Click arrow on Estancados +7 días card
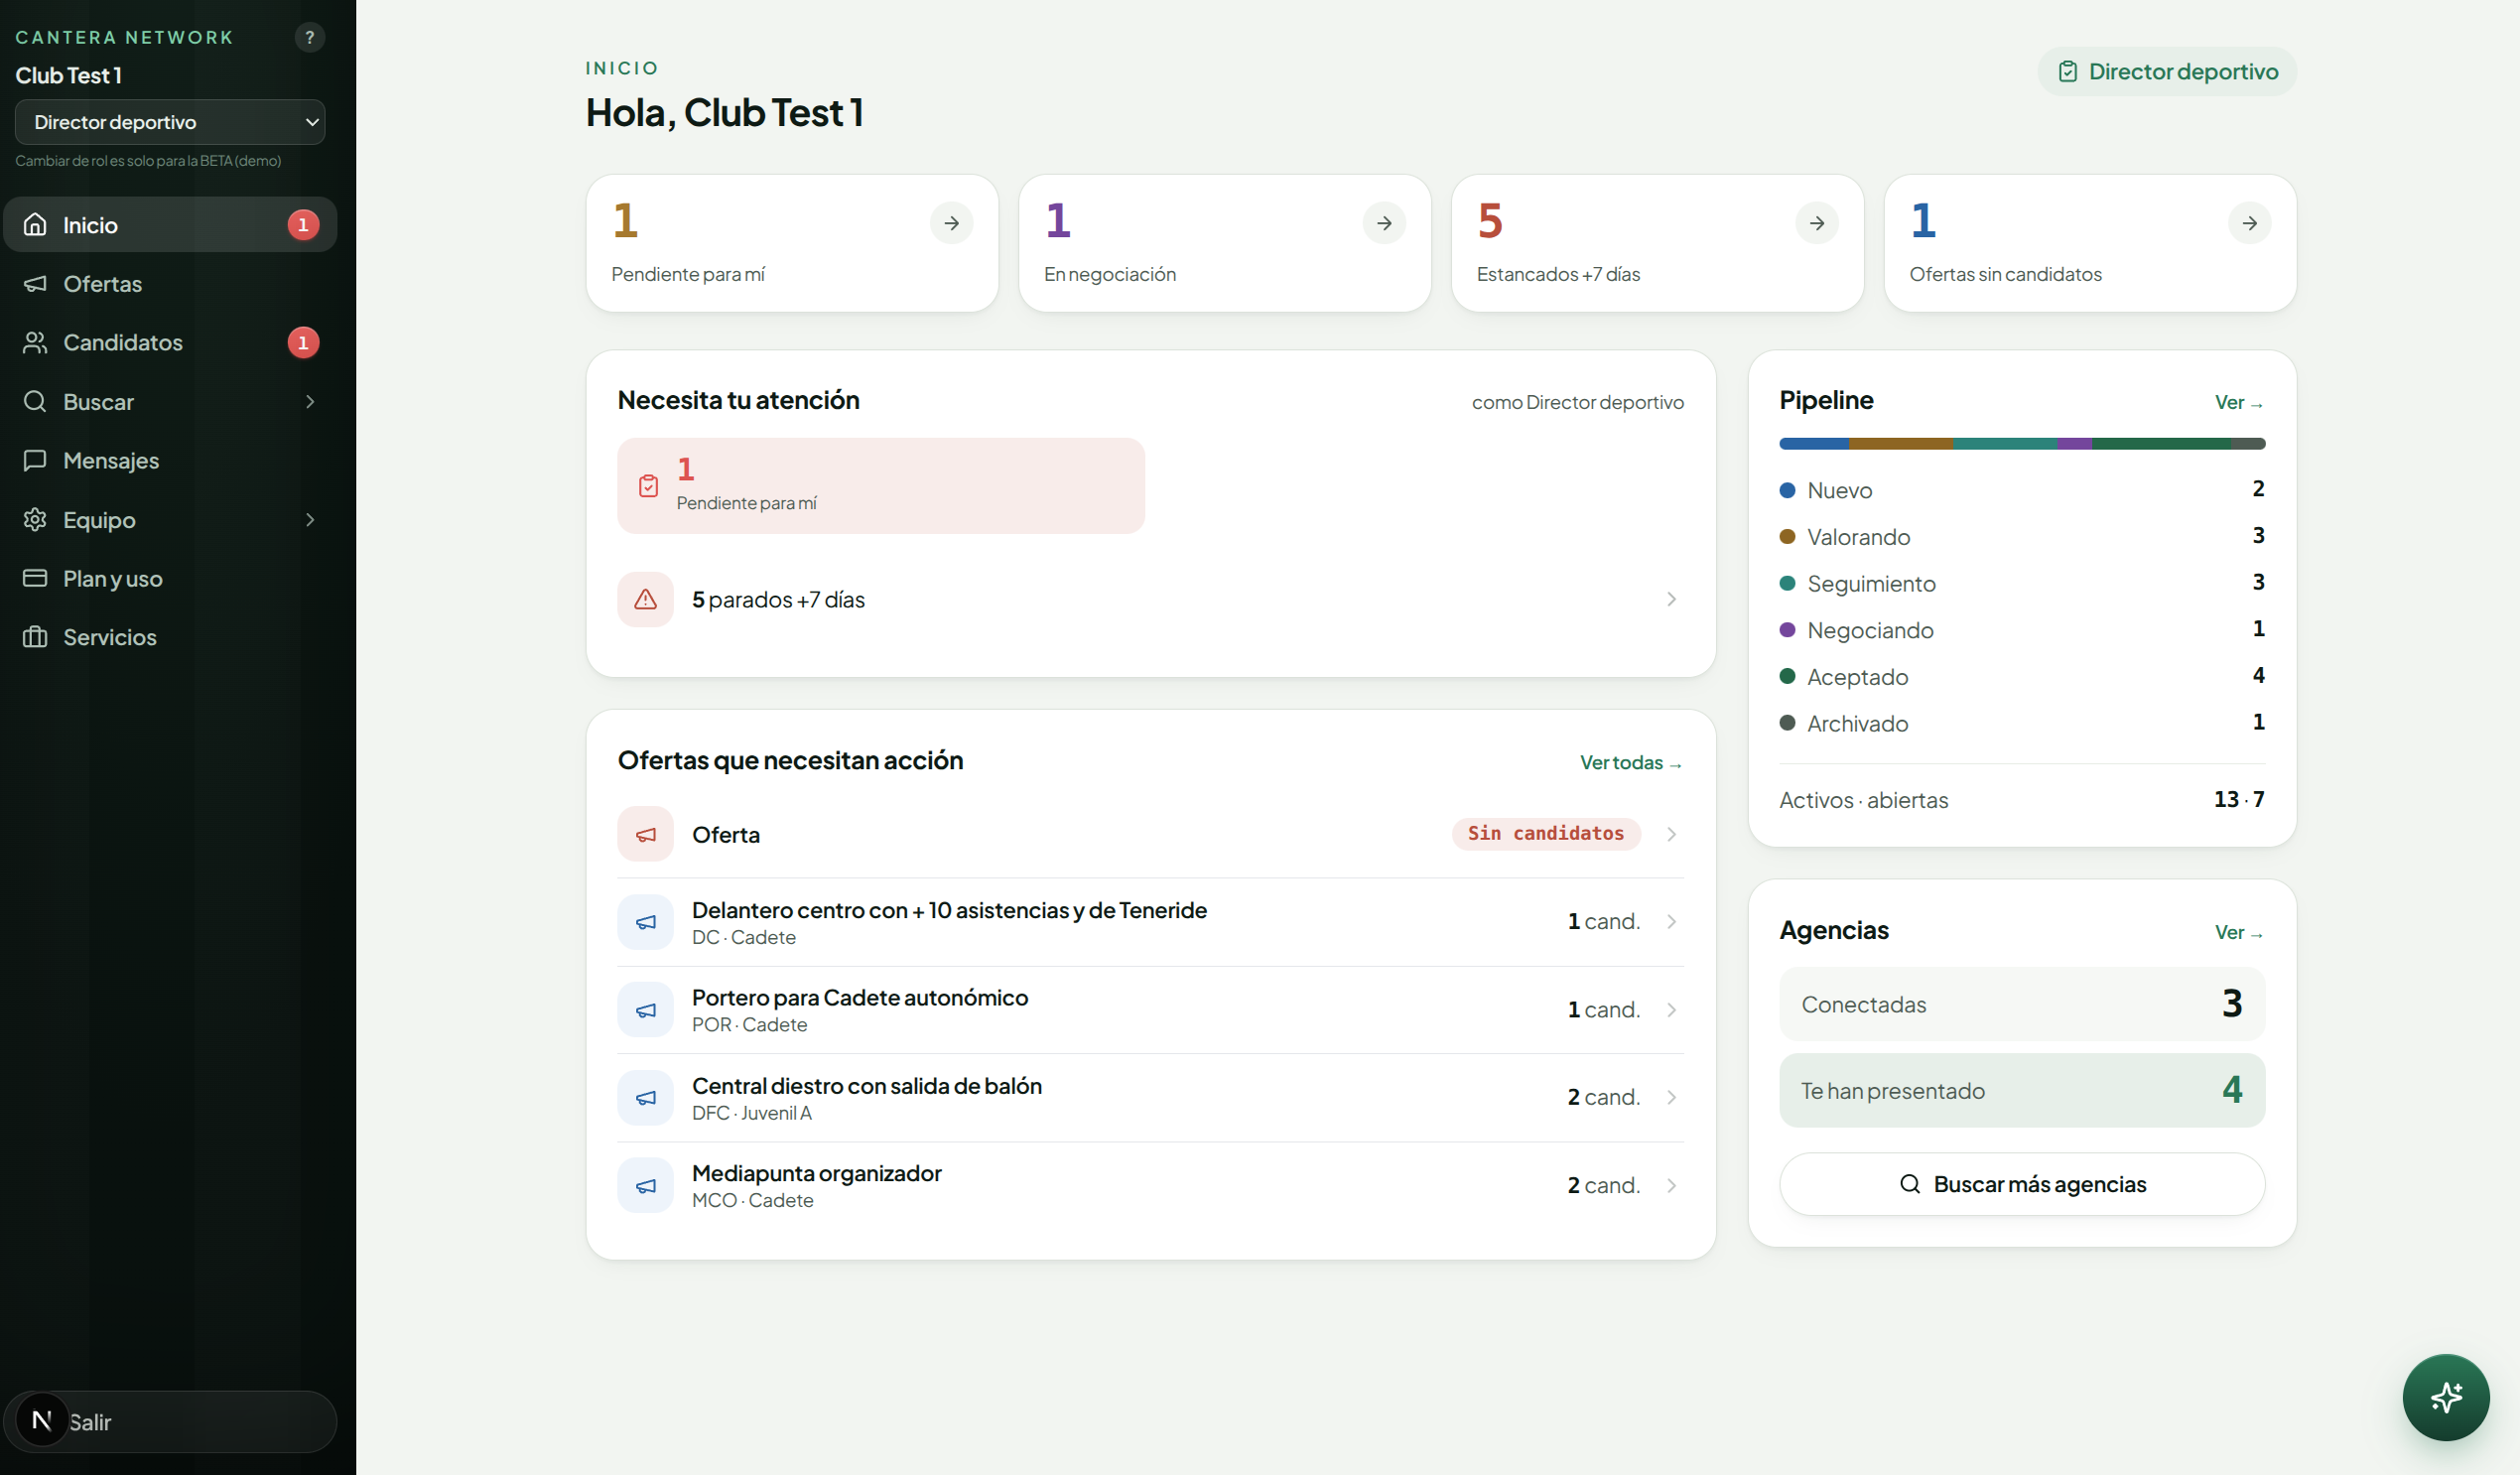 (x=1817, y=223)
